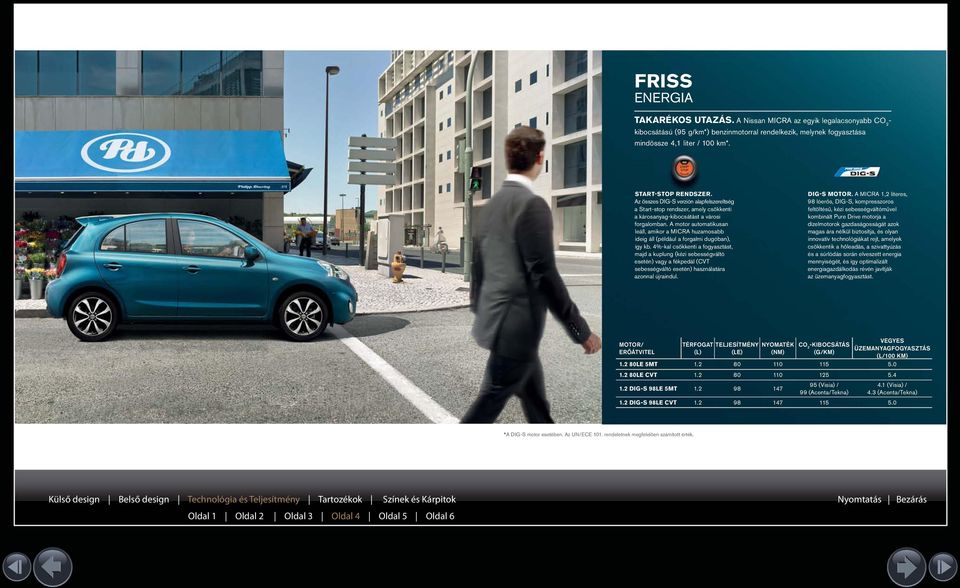Click the next page right arrow button
This screenshot has height=588, width=960.
coord(906,567)
